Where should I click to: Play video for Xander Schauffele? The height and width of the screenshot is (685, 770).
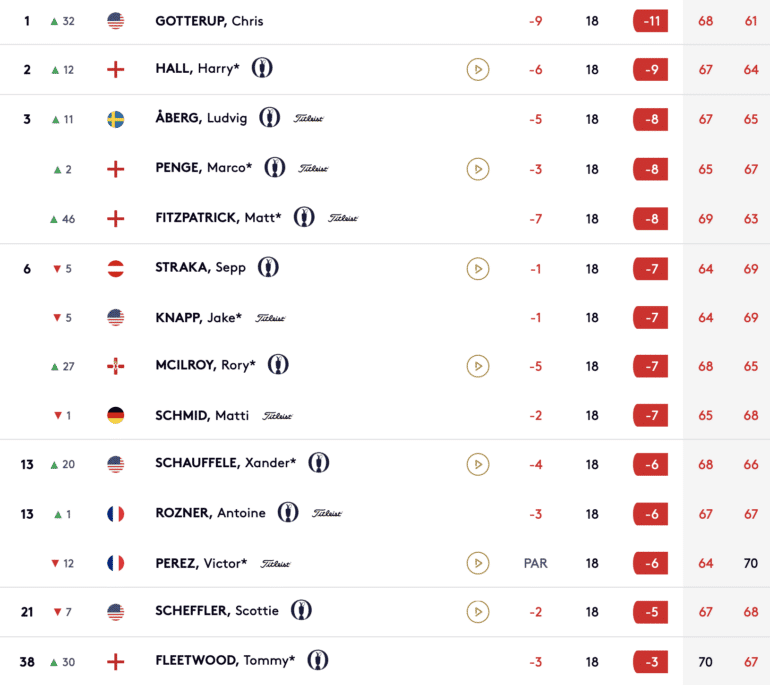pyautogui.click(x=477, y=464)
